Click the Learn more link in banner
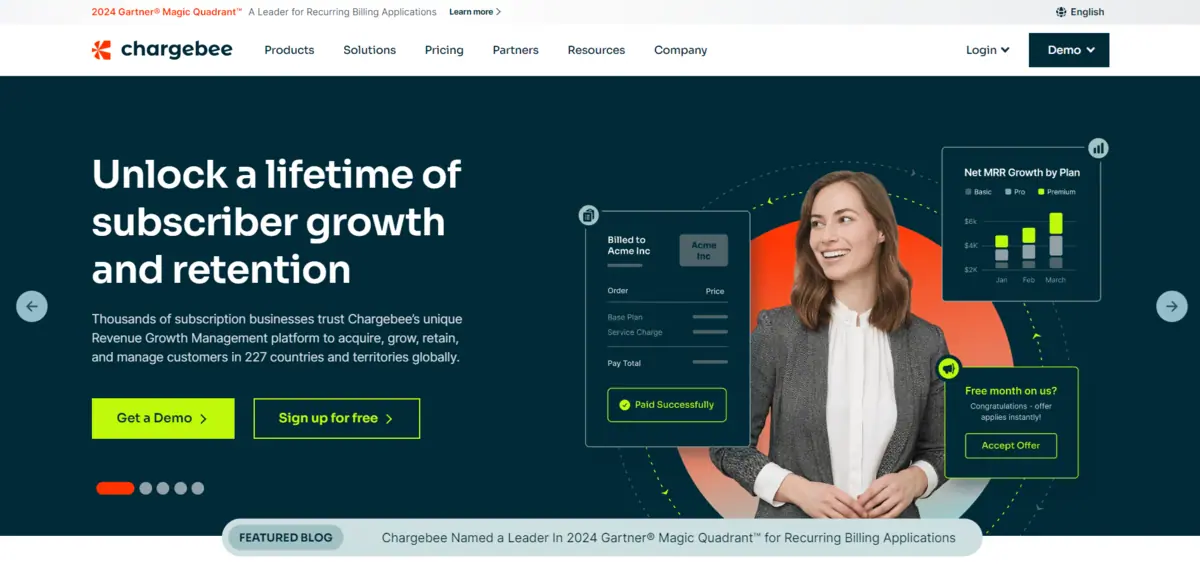 [x=475, y=12]
